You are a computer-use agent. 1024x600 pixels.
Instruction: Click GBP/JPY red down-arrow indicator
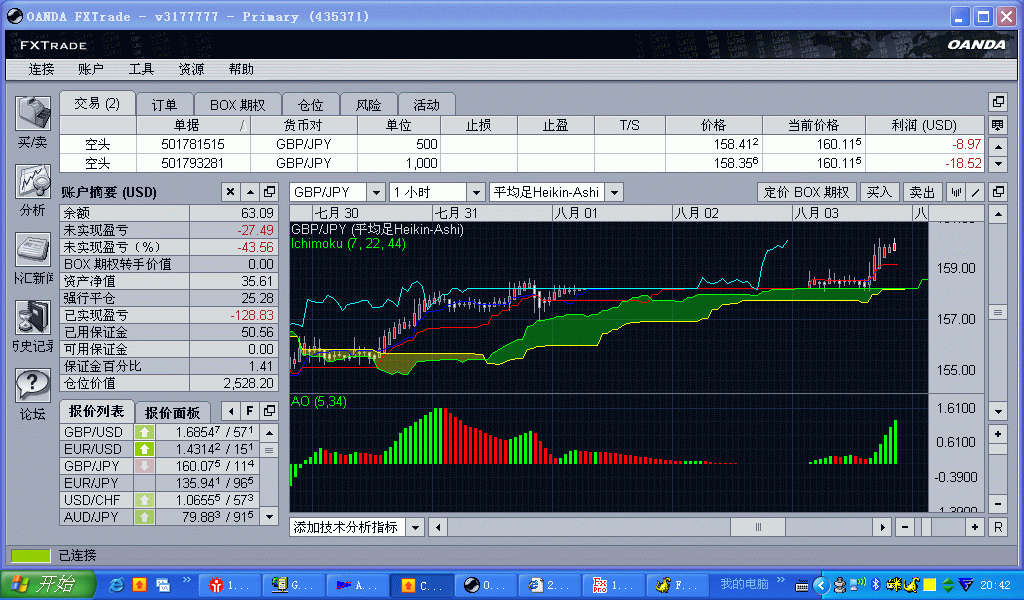[144, 466]
